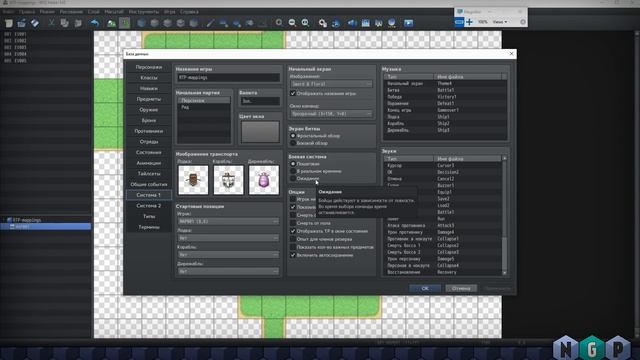Click 'Отмена' button in database dialog
The width and height of the screenshot is (640, 360).
point(461,288)
